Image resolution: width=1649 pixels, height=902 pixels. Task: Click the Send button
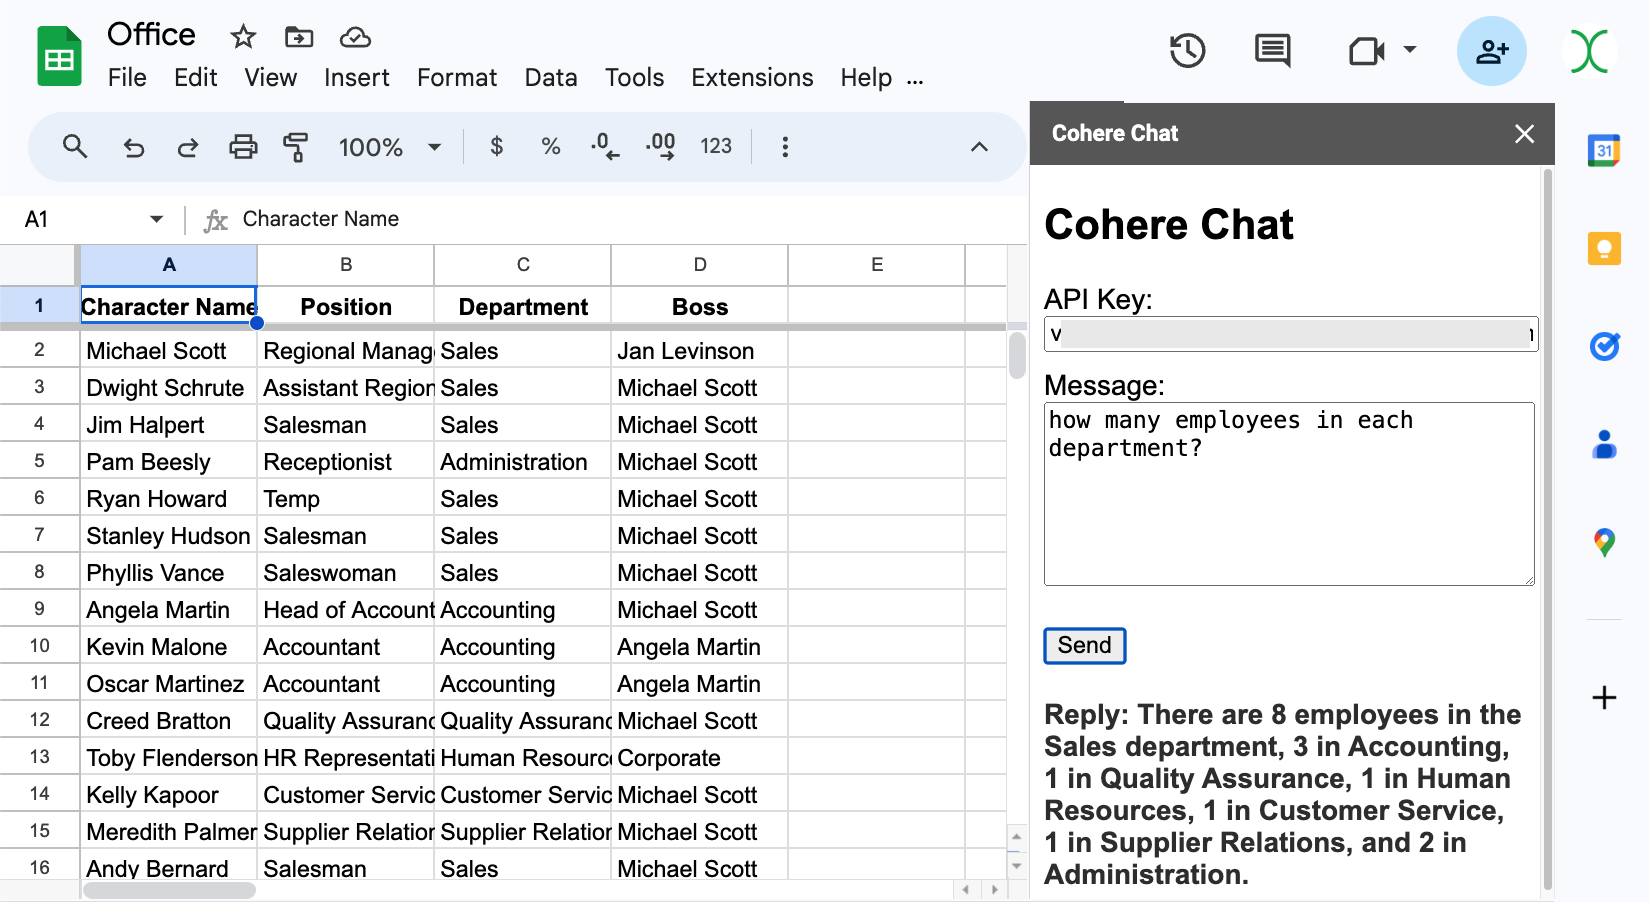[x=1084, y=646]
